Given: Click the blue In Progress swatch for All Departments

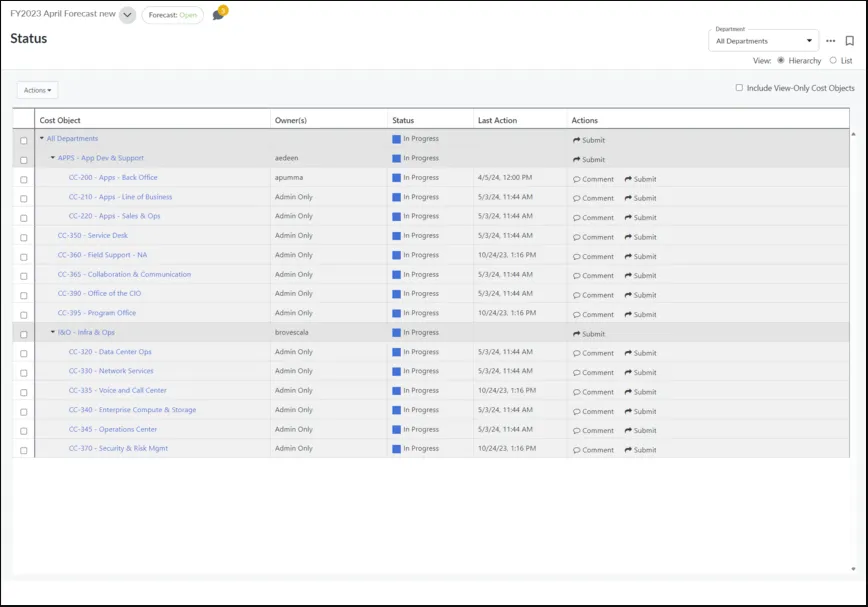Looking at the screenshot, I should tap(396, 139).
